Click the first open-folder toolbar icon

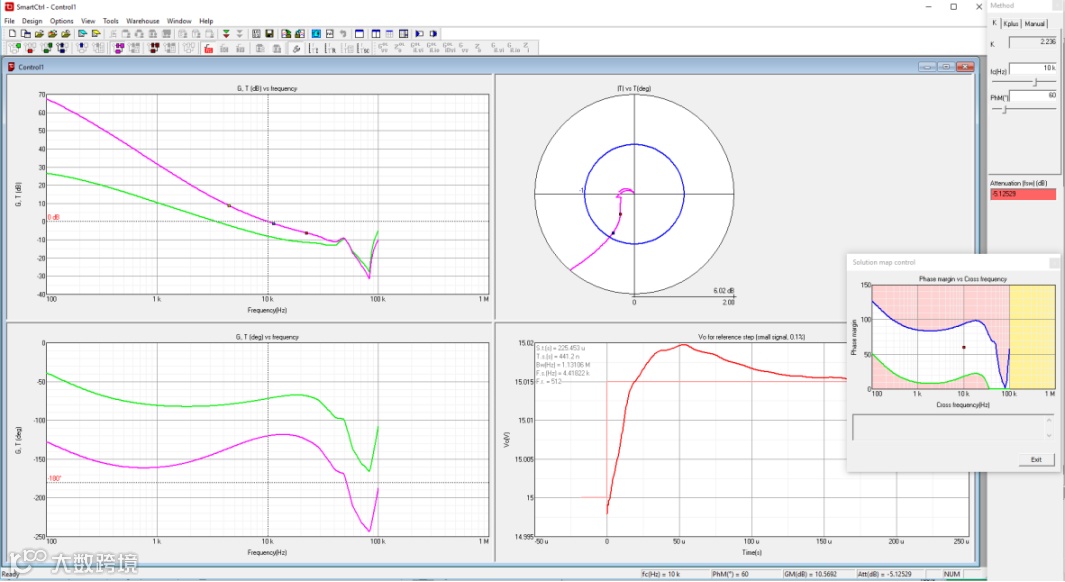click(39, 33)
